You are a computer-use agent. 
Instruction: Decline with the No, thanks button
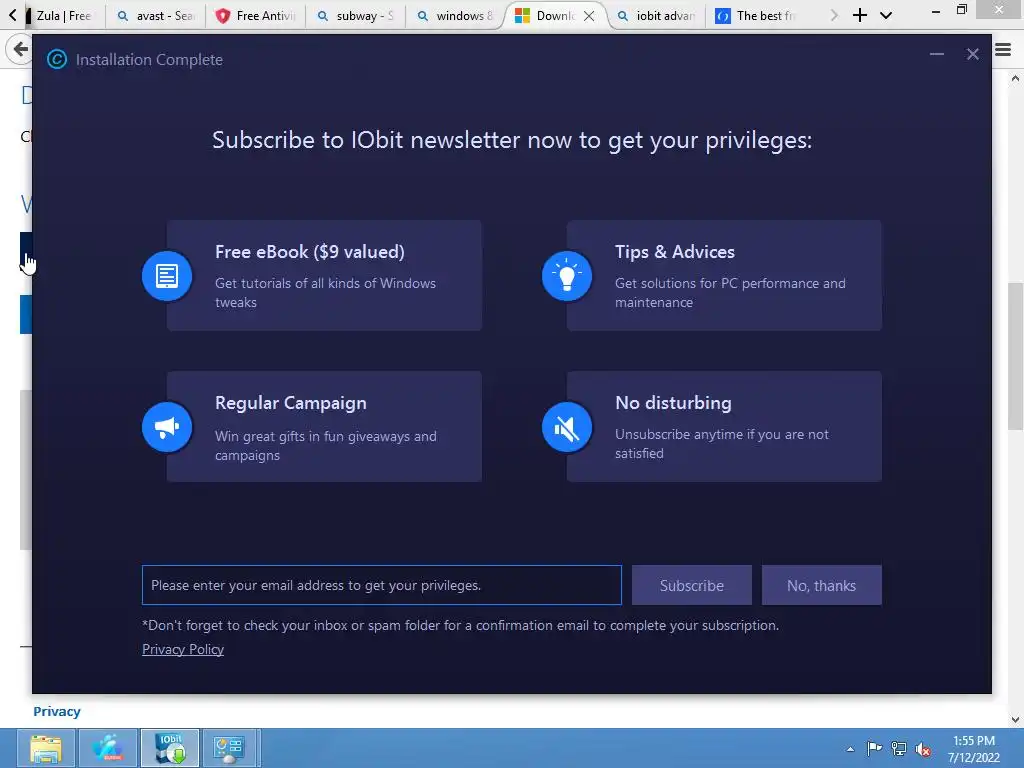coord(822,585)
